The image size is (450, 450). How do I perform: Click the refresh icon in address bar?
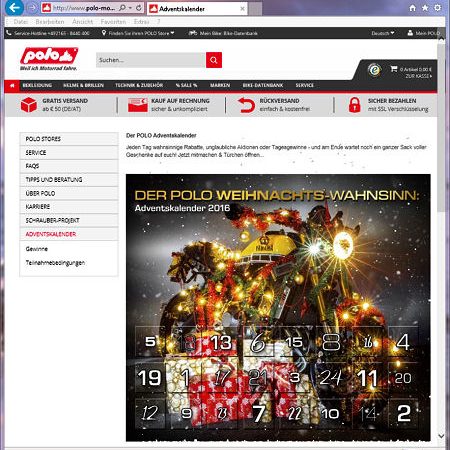pos(139,8)
